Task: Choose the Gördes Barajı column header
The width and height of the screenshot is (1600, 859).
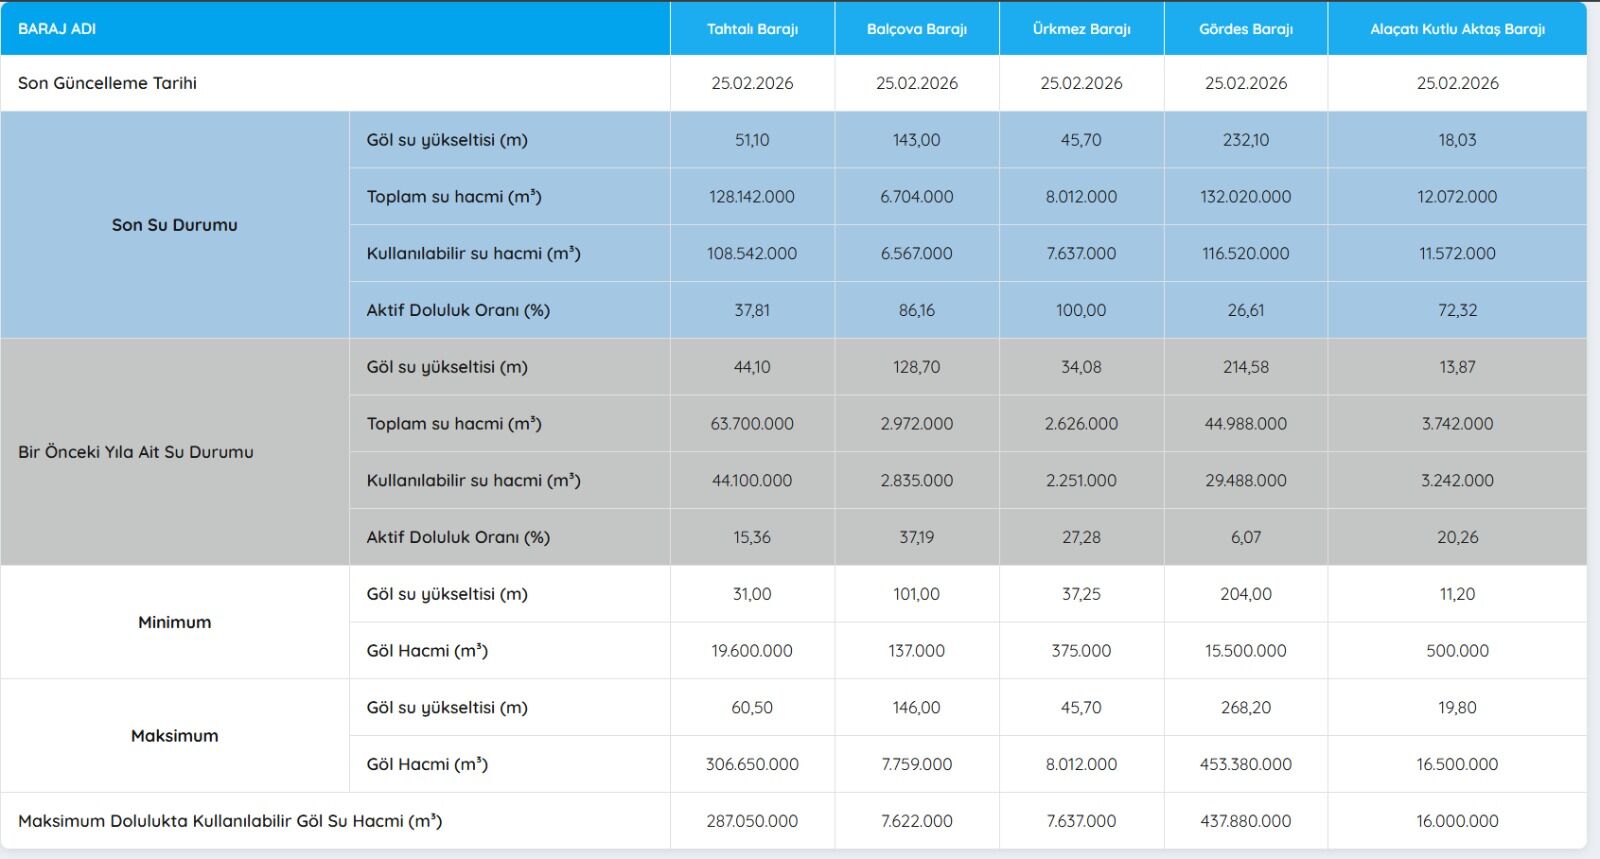Action: pyautogui.click(x=1245, y=29)
